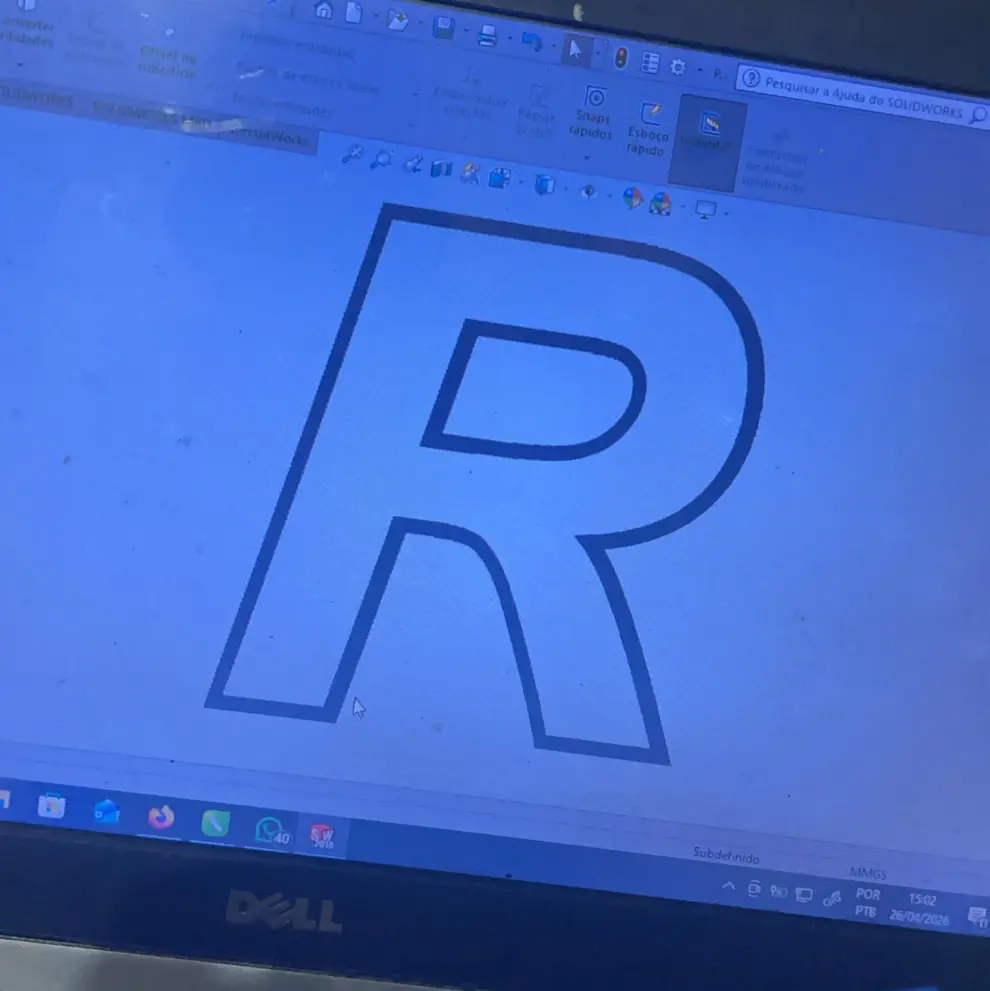This screenshot has height=991, width=990.
Task: Print the document with printer icon
Action: coord(487,35)
